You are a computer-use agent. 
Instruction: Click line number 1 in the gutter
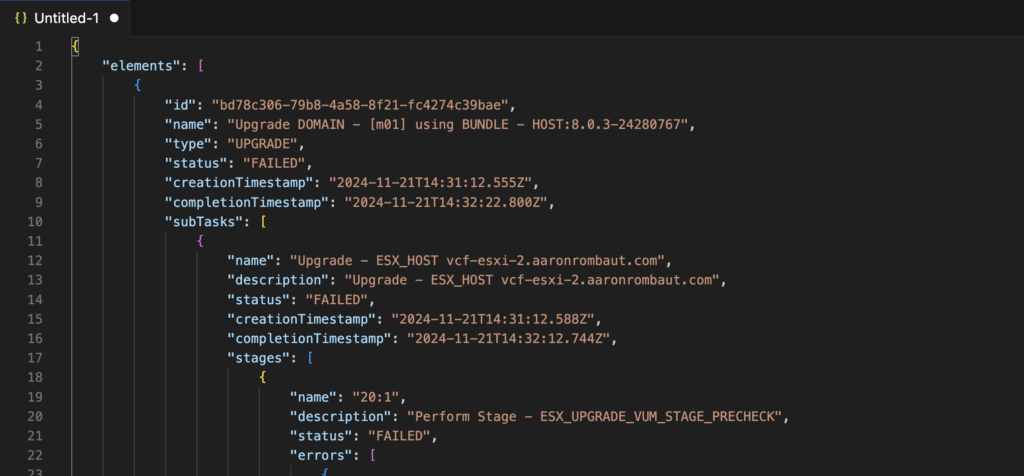[38, 47]
